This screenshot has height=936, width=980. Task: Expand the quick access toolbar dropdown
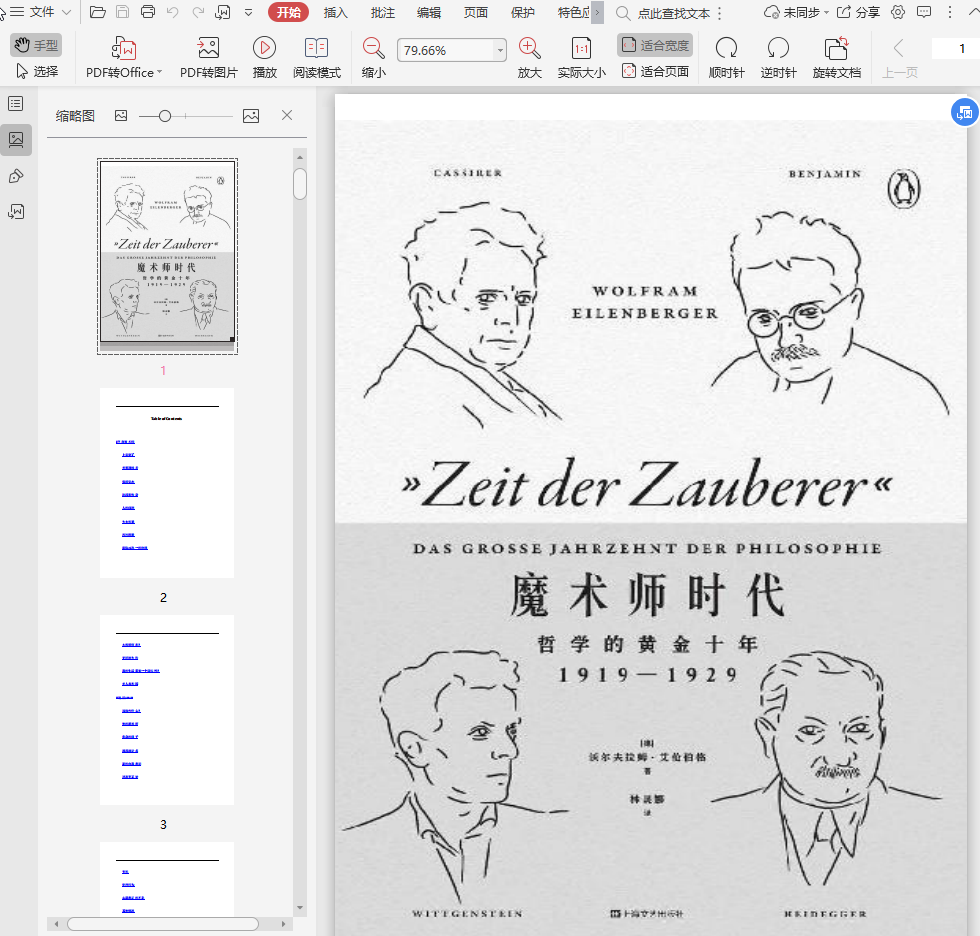click(248, 12)
